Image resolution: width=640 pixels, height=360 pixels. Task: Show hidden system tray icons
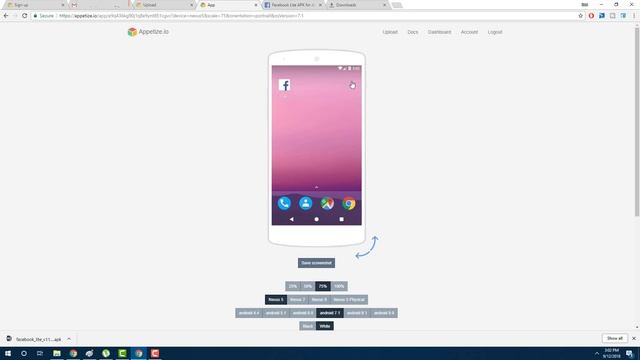pos(597,353)
